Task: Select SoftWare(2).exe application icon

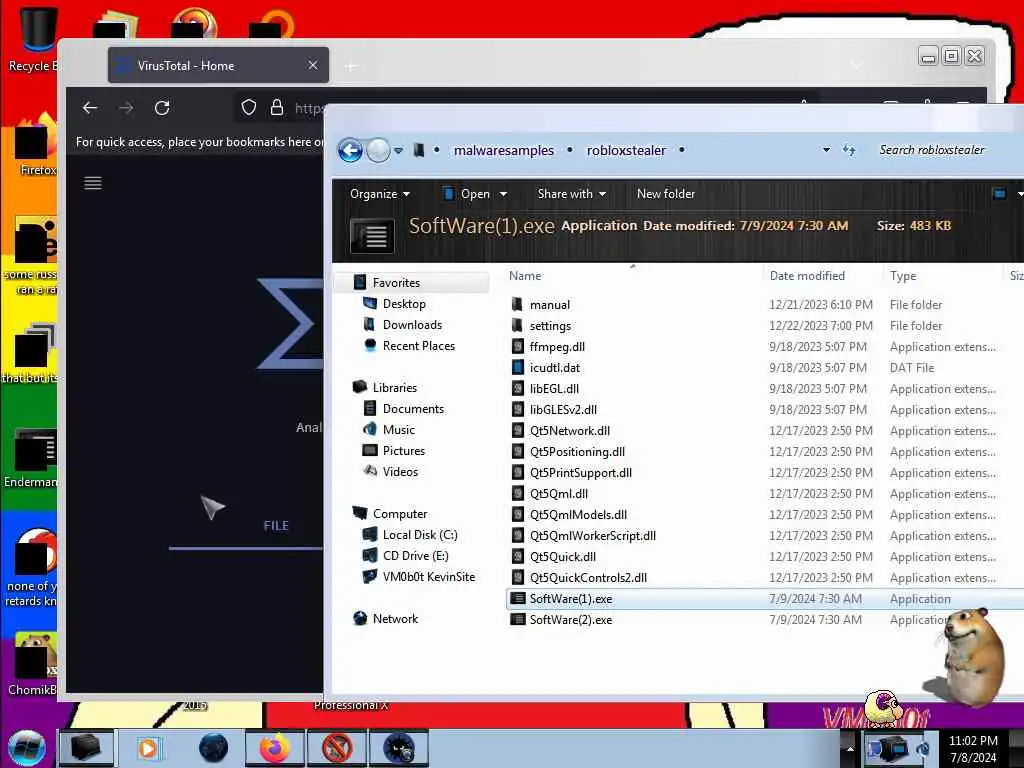Action: pos(517,619)
